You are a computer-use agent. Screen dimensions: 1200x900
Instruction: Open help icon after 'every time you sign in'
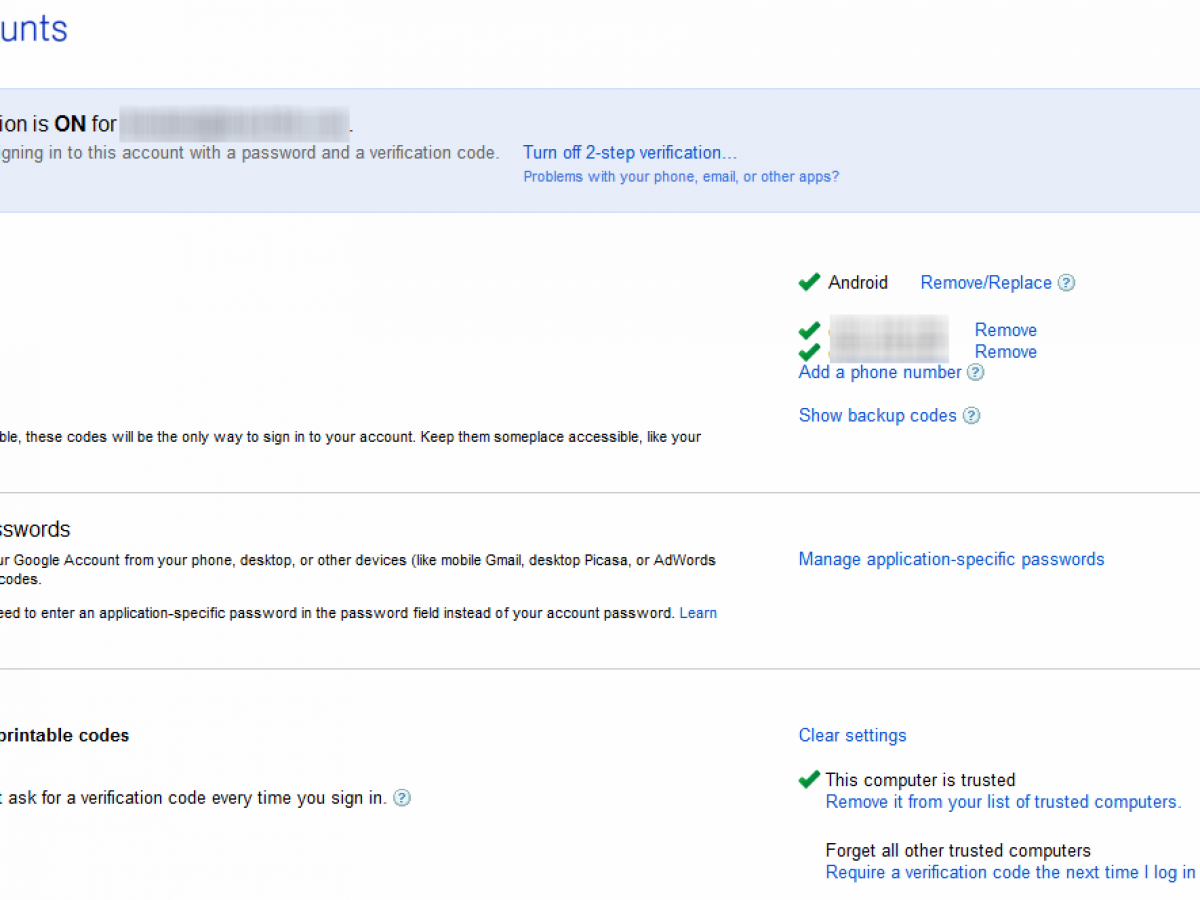[402, 798]
